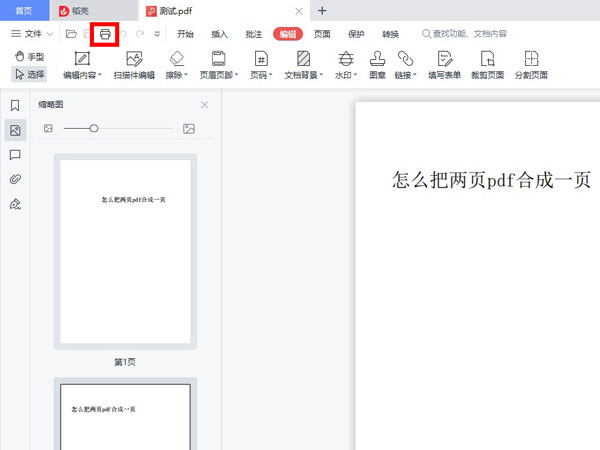This screenshot has height=450, width=600.
Task: Select the 手型 hand tool
Action: point(29,57)
